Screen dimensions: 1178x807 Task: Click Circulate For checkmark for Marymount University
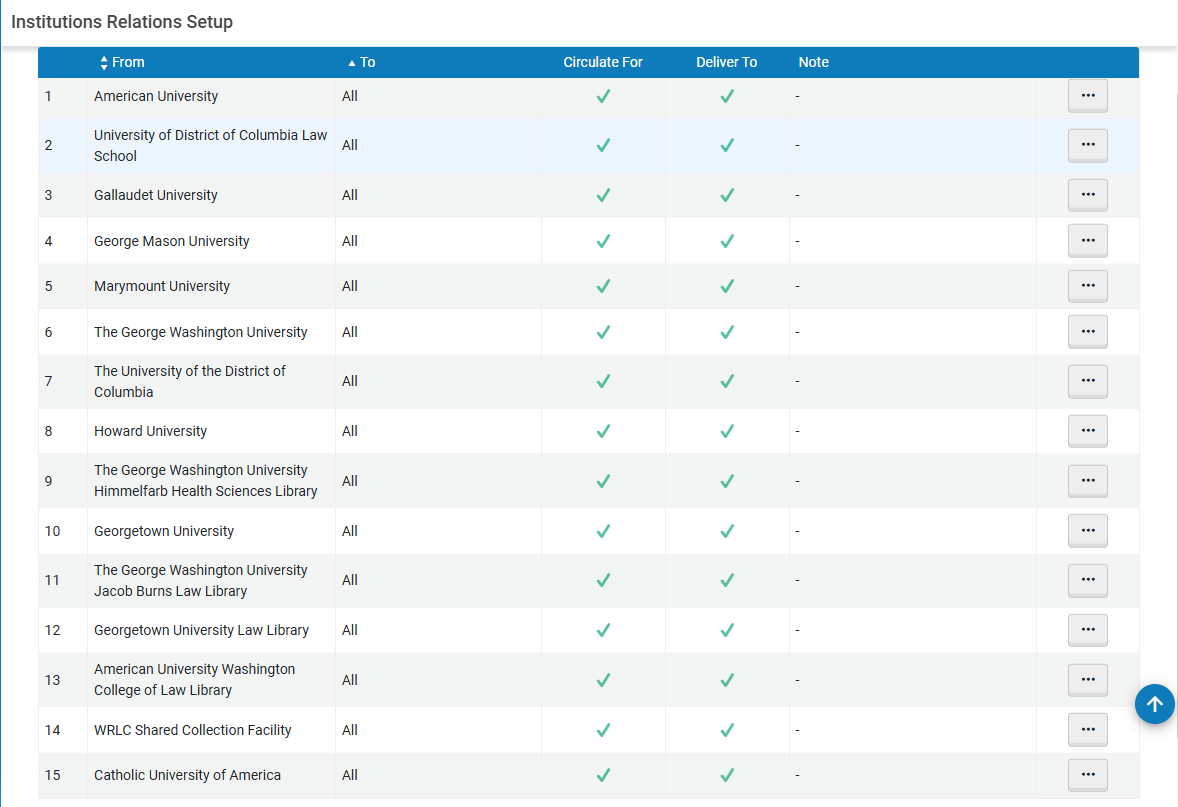click(603, 286)
